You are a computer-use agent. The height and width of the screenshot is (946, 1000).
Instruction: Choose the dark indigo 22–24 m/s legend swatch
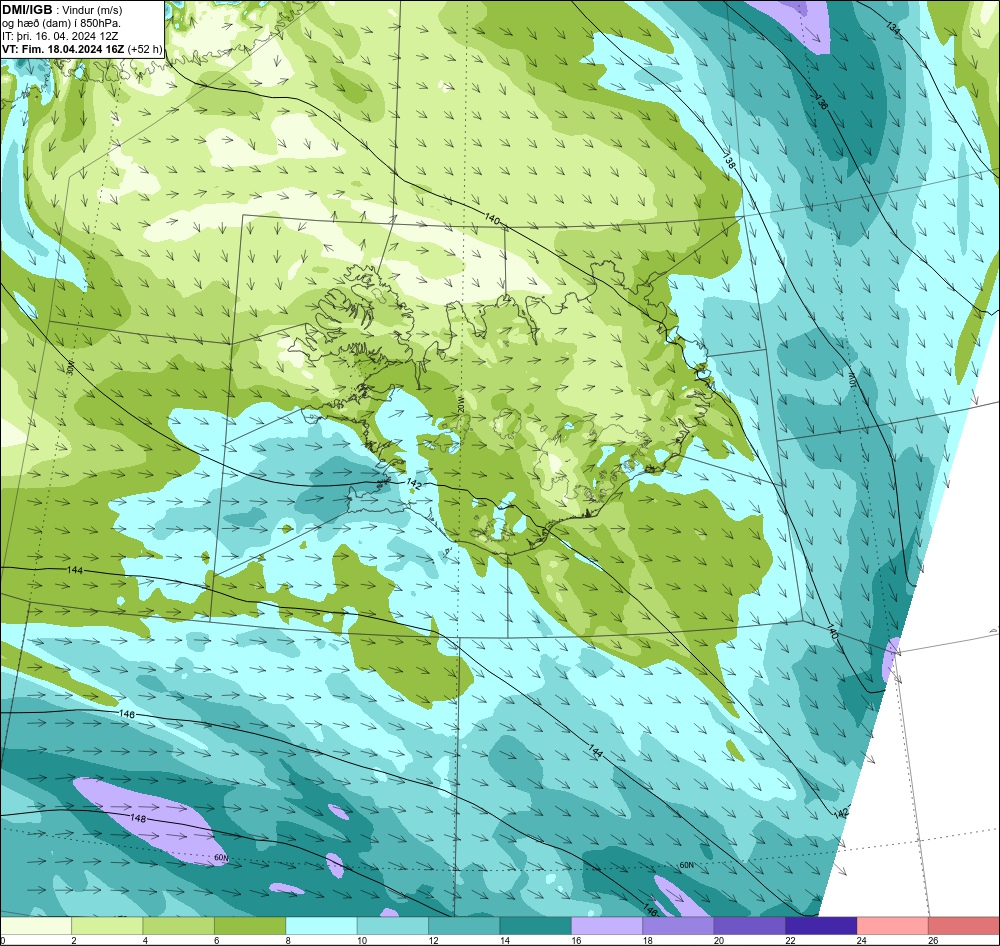coord(821,925)
